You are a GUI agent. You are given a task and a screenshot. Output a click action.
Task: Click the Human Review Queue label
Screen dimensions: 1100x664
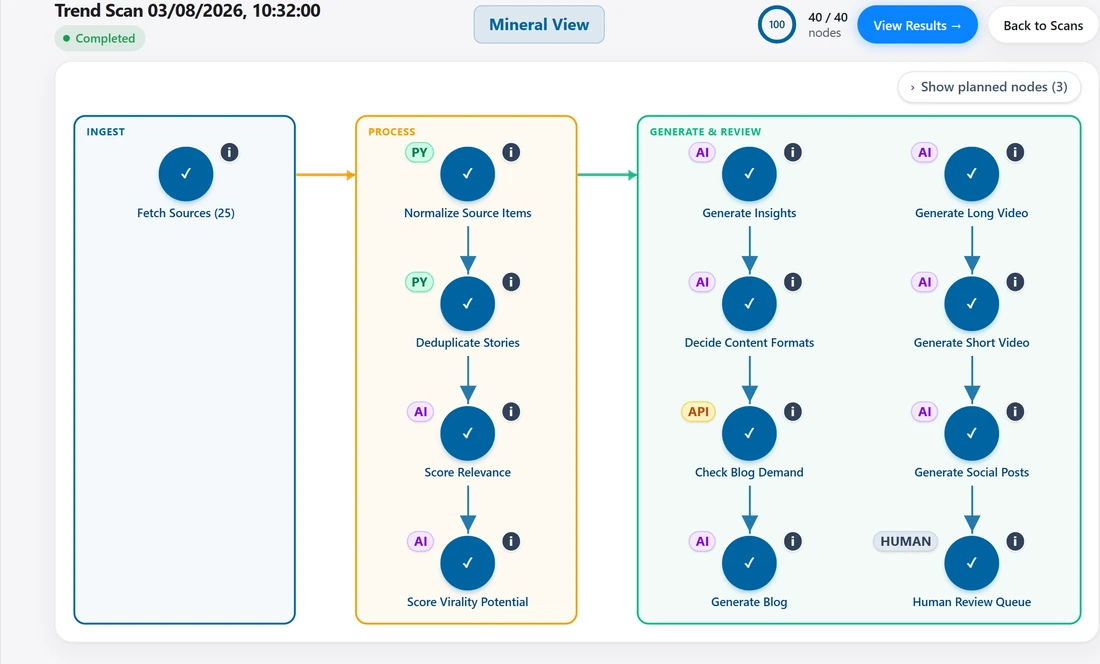972,602
